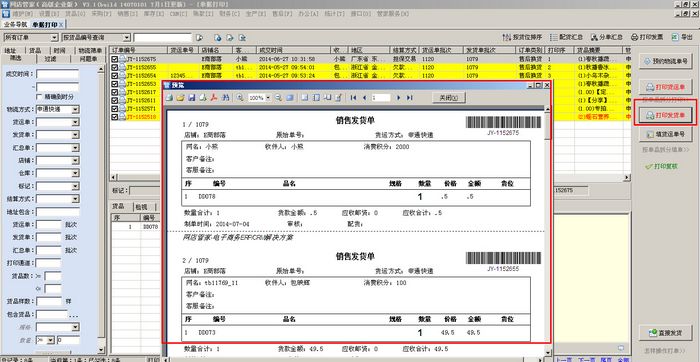700x362 pixels.
Task: Click the full screen icon in preview toolbar
Action: click(290, 97)
